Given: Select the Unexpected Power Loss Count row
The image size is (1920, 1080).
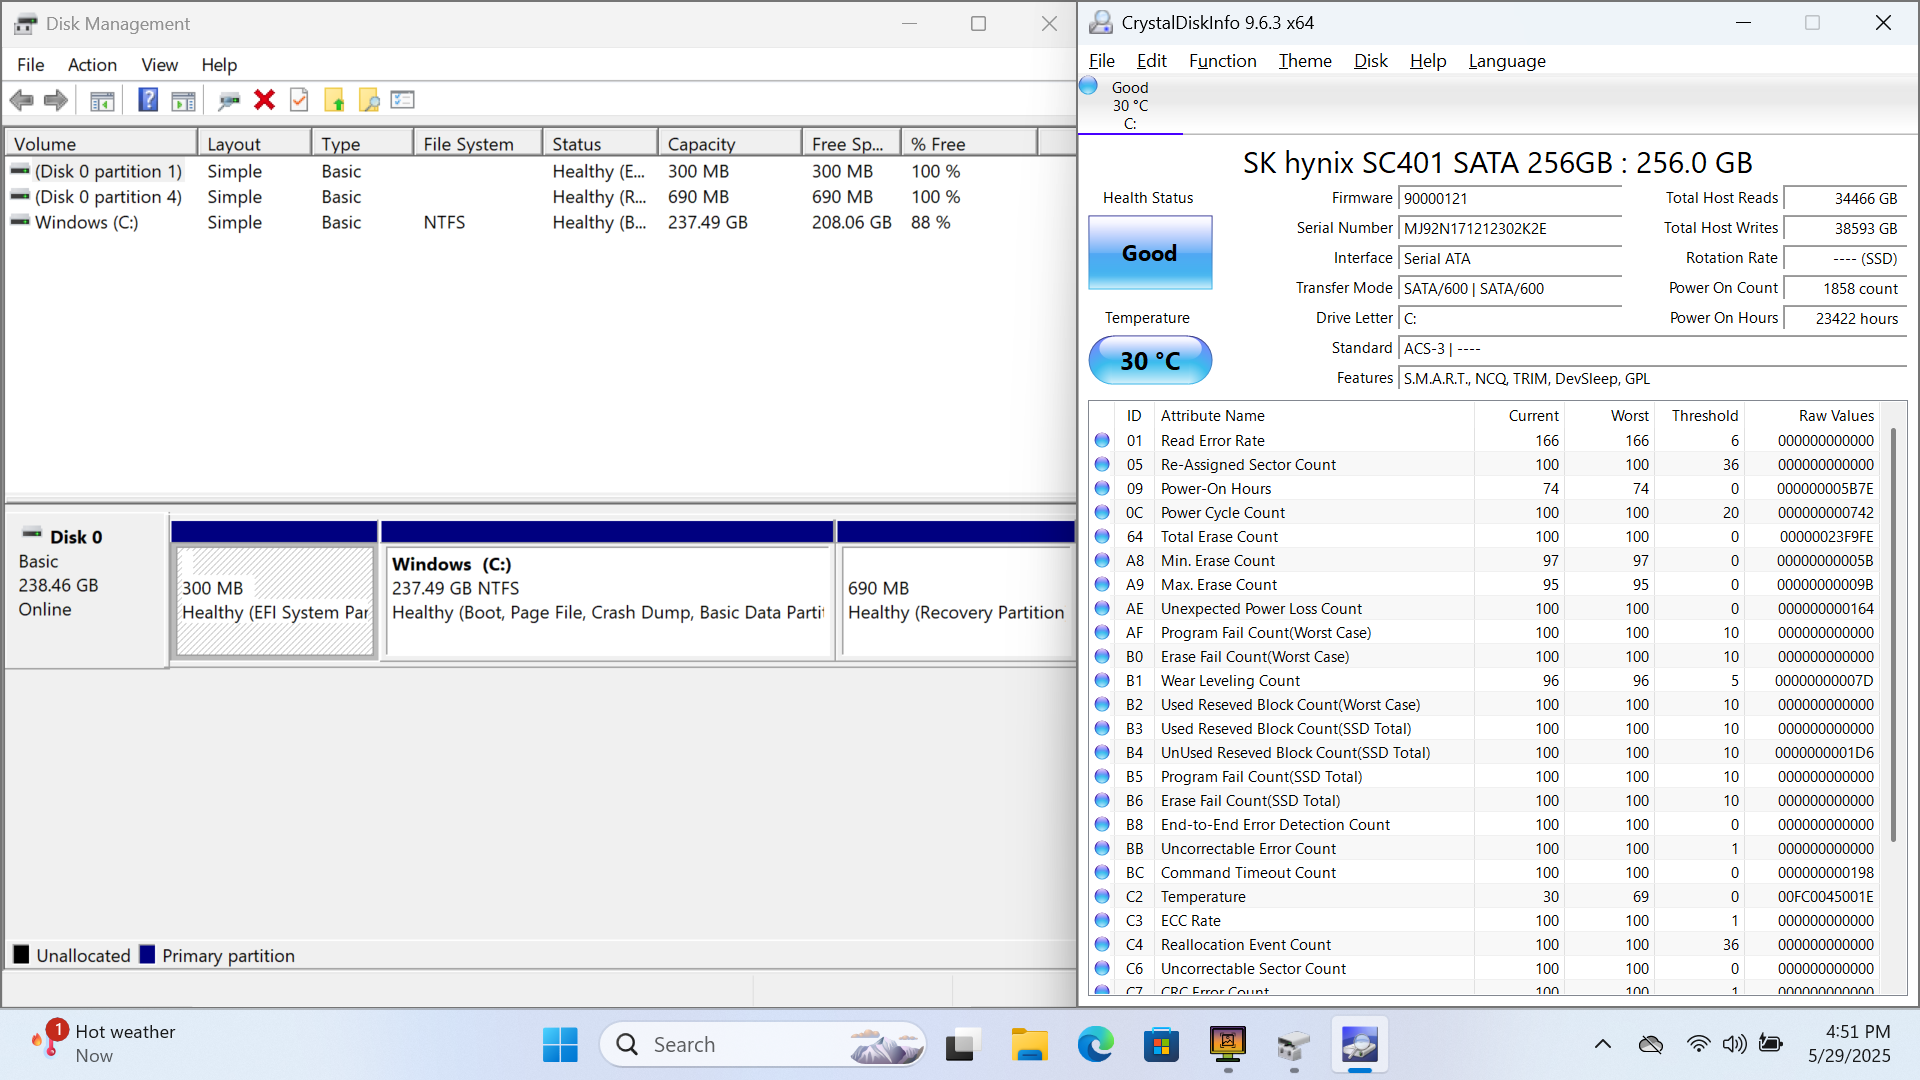Looking at the screenshot, I should pos(1485,608).
